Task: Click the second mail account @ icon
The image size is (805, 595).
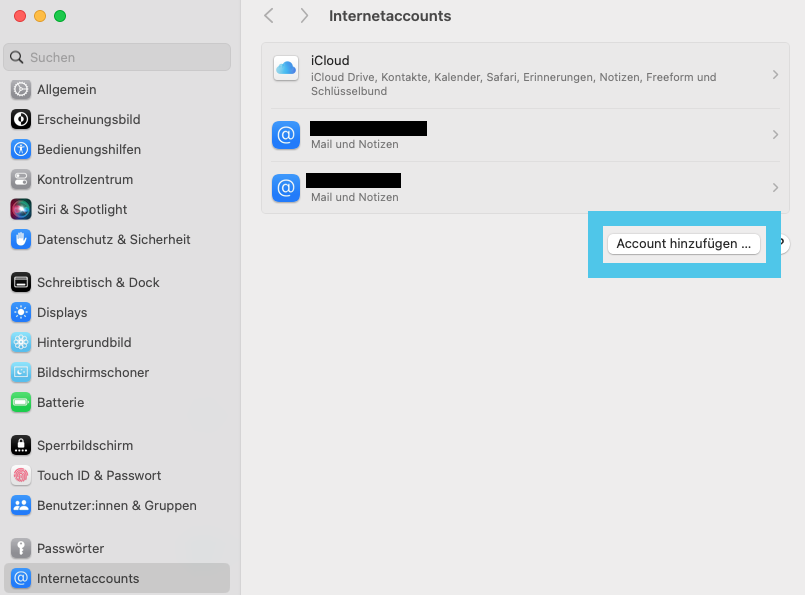Action: click(286, 188)
